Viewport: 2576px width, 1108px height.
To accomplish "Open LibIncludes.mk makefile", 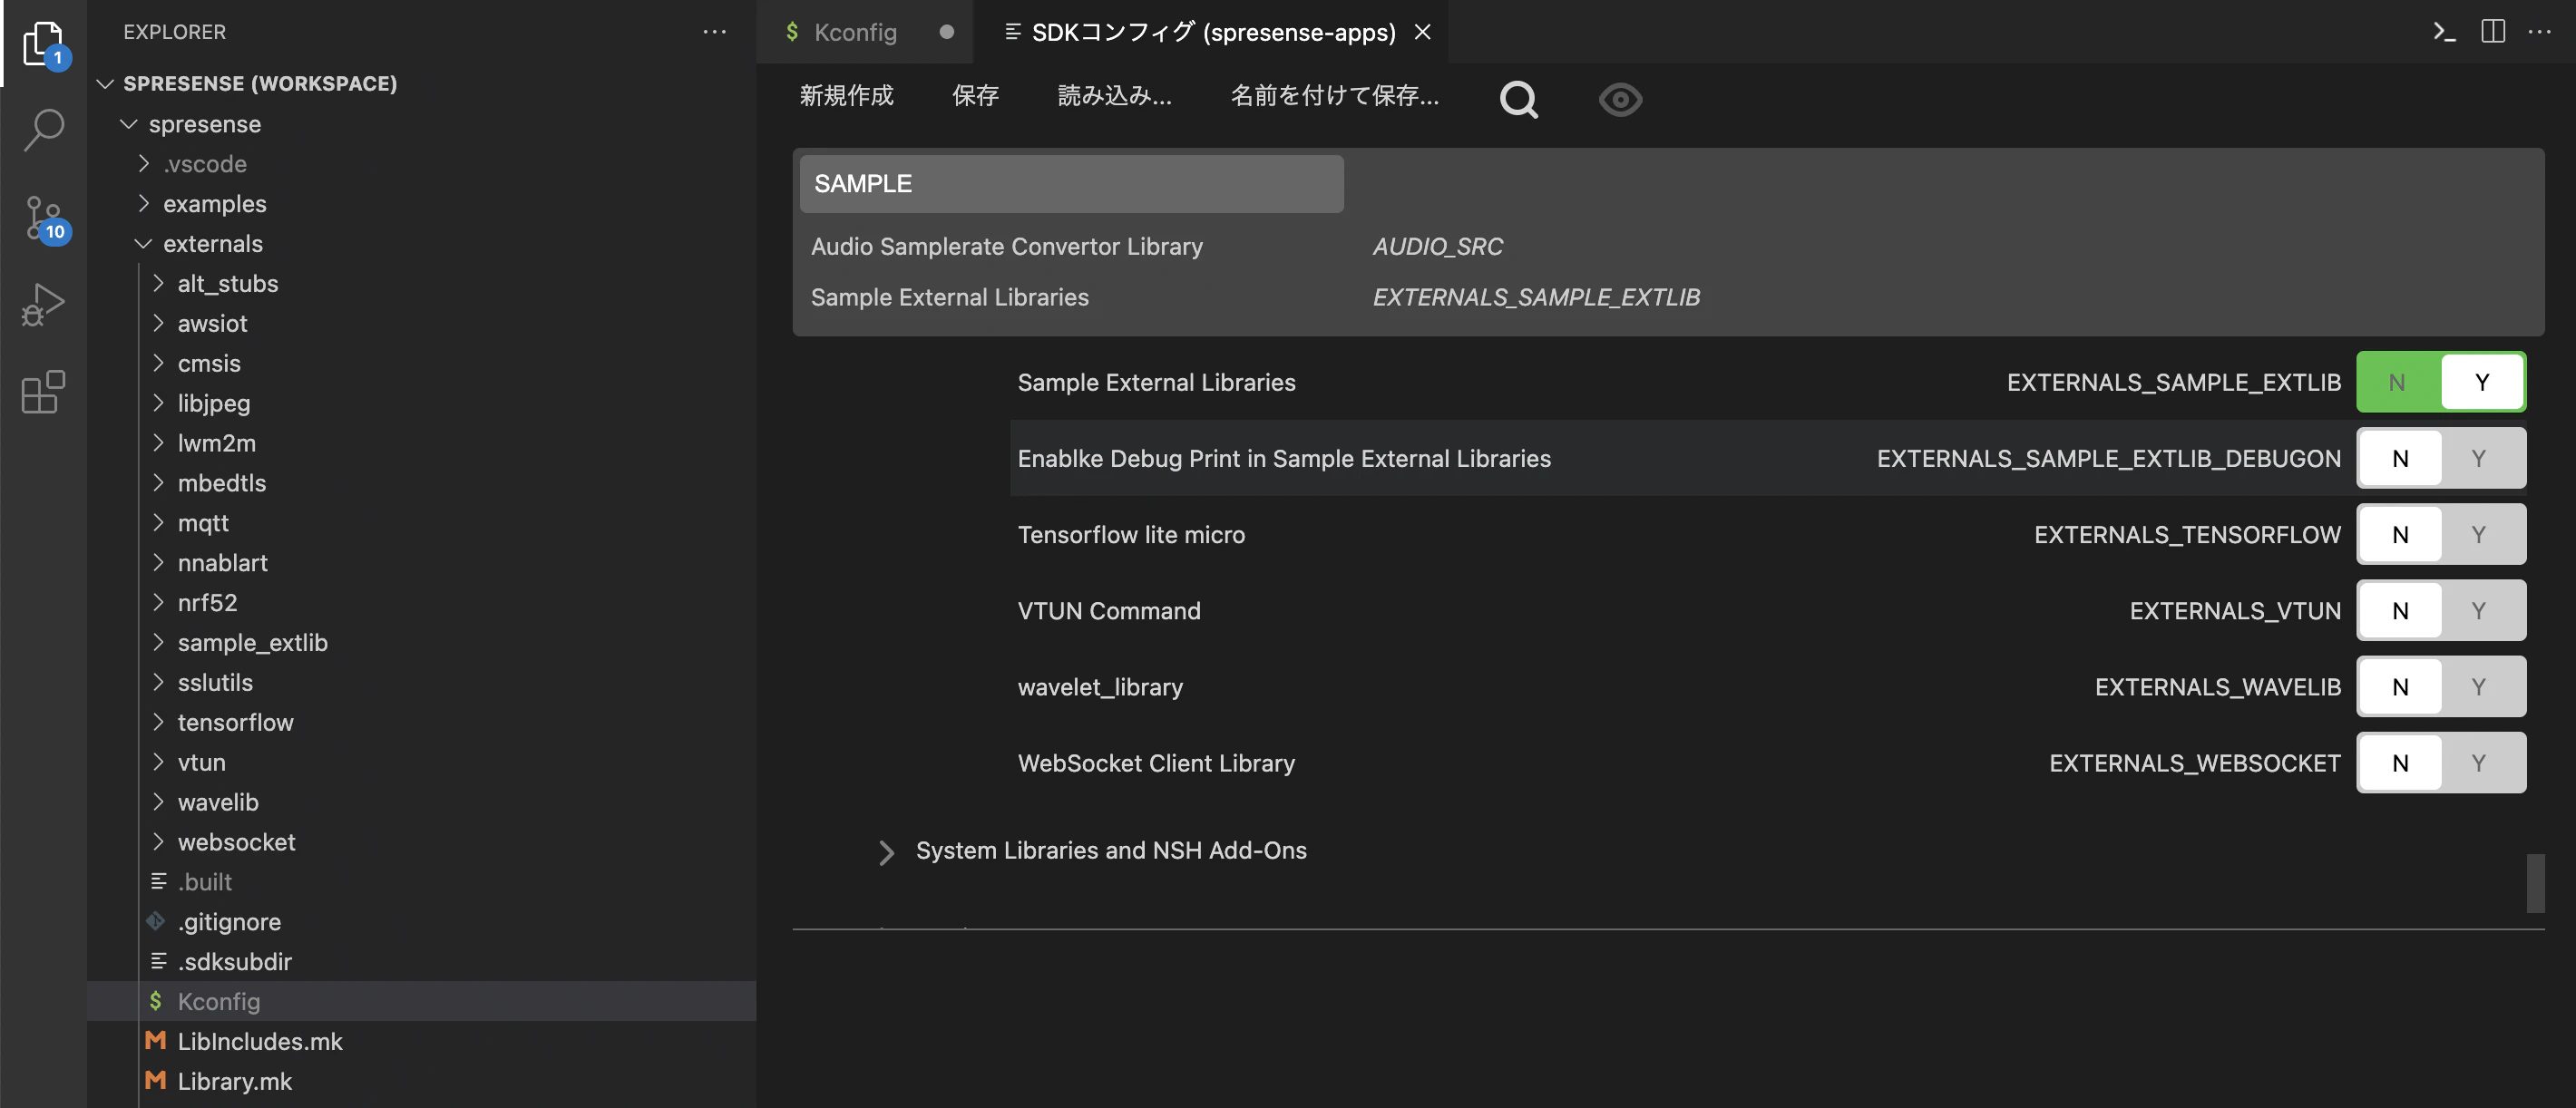I will [x=421, y=1041].
